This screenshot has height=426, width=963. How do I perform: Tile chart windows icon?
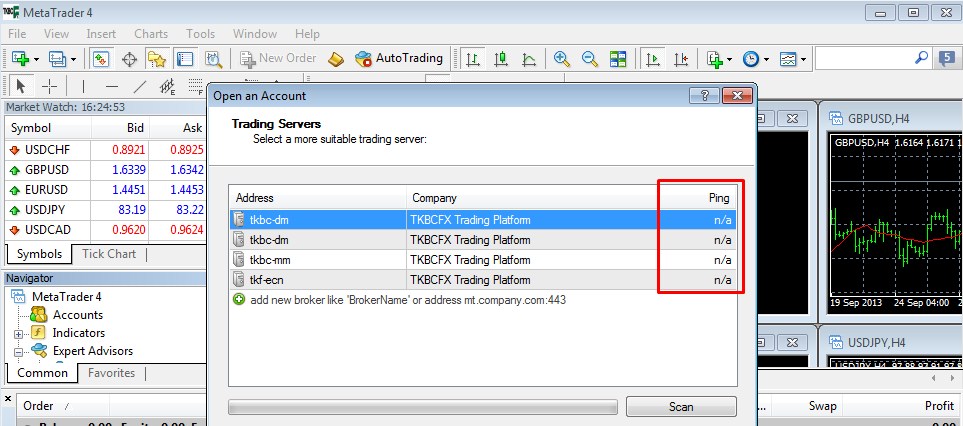click(x=618, y=59)
